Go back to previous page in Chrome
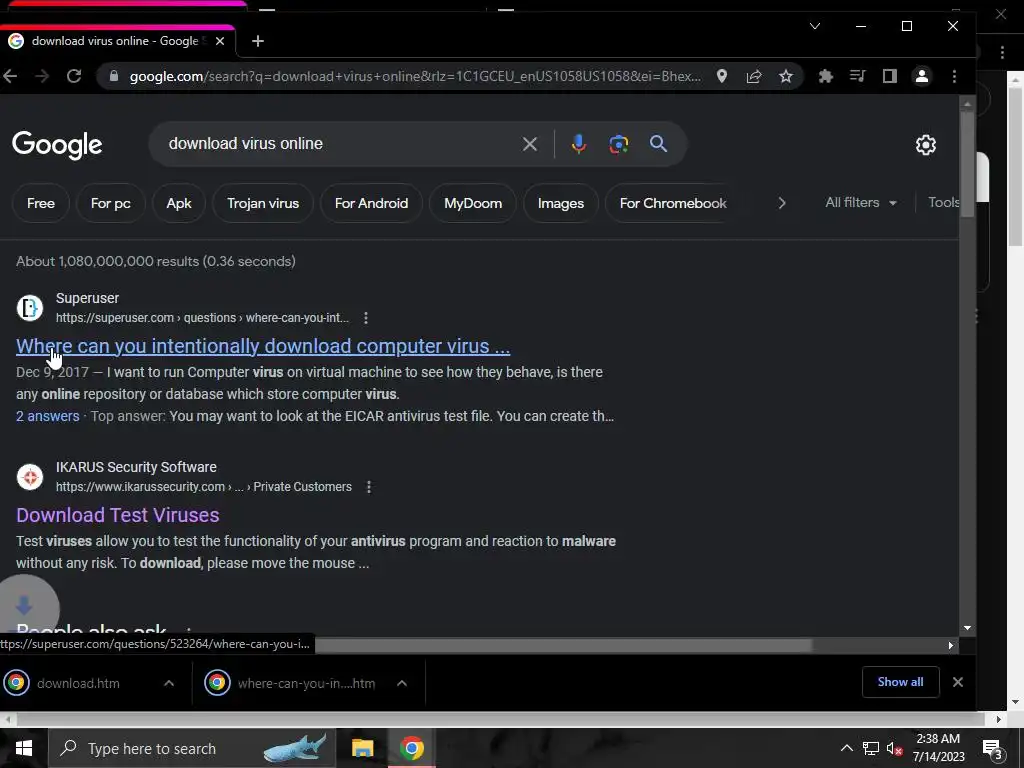The image size is (1024, 768). (x=9, y=76)
